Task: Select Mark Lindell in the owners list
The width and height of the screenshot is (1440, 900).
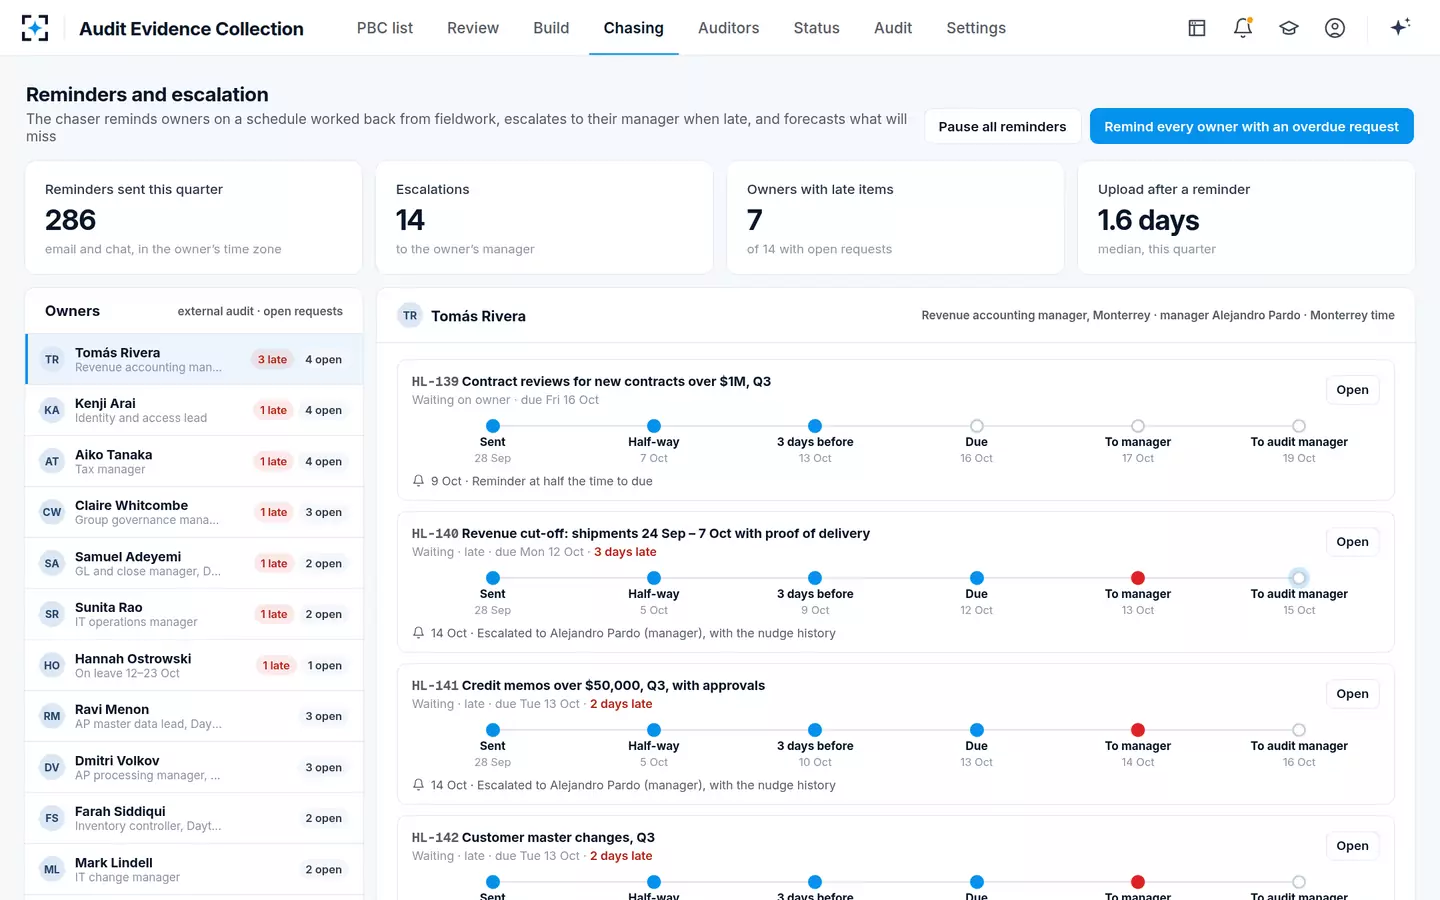Action: [x=194, y=869]
